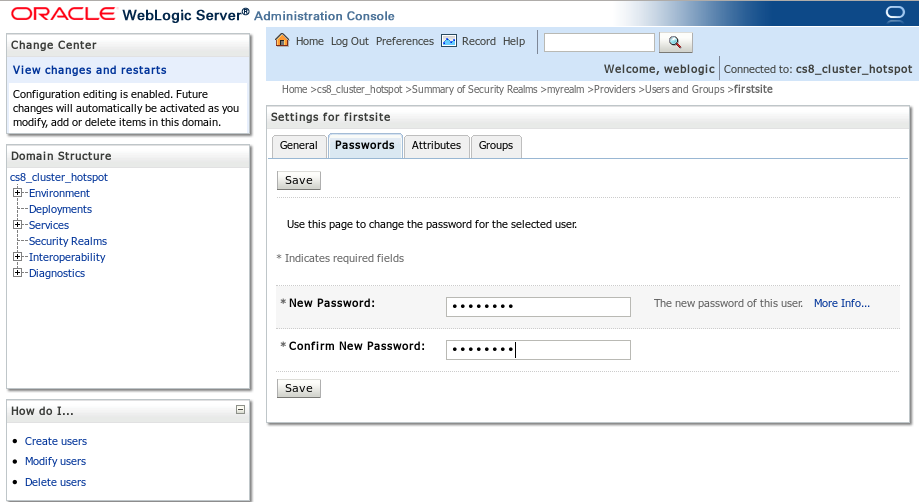Click the Confirm New Password field
The image size is (919, 502).
(x=538, y=350)
